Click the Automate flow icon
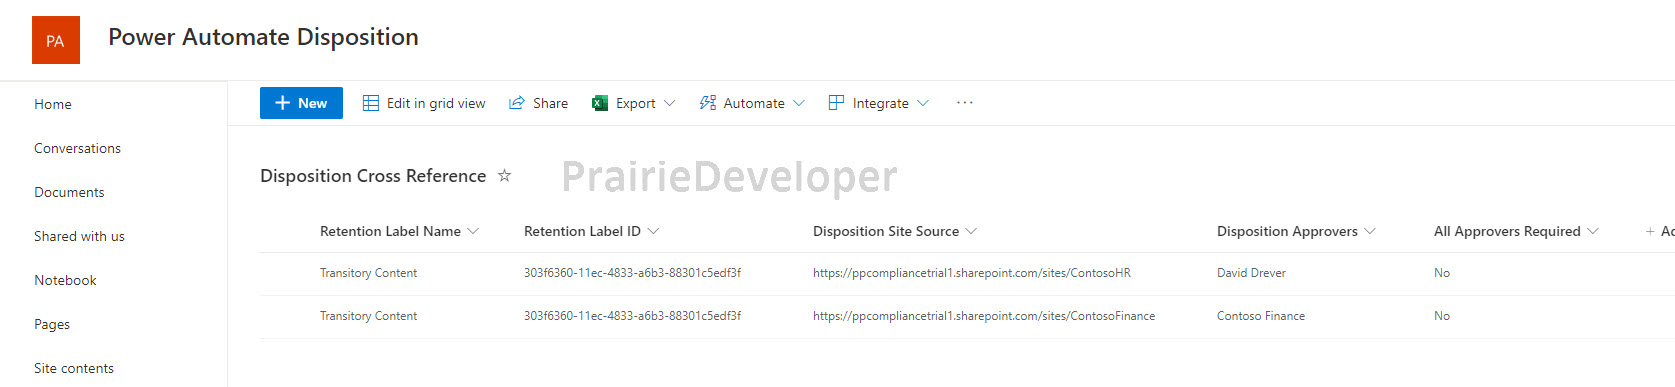The width and height of the screenshot is (1675, 387). pos(708,103)
